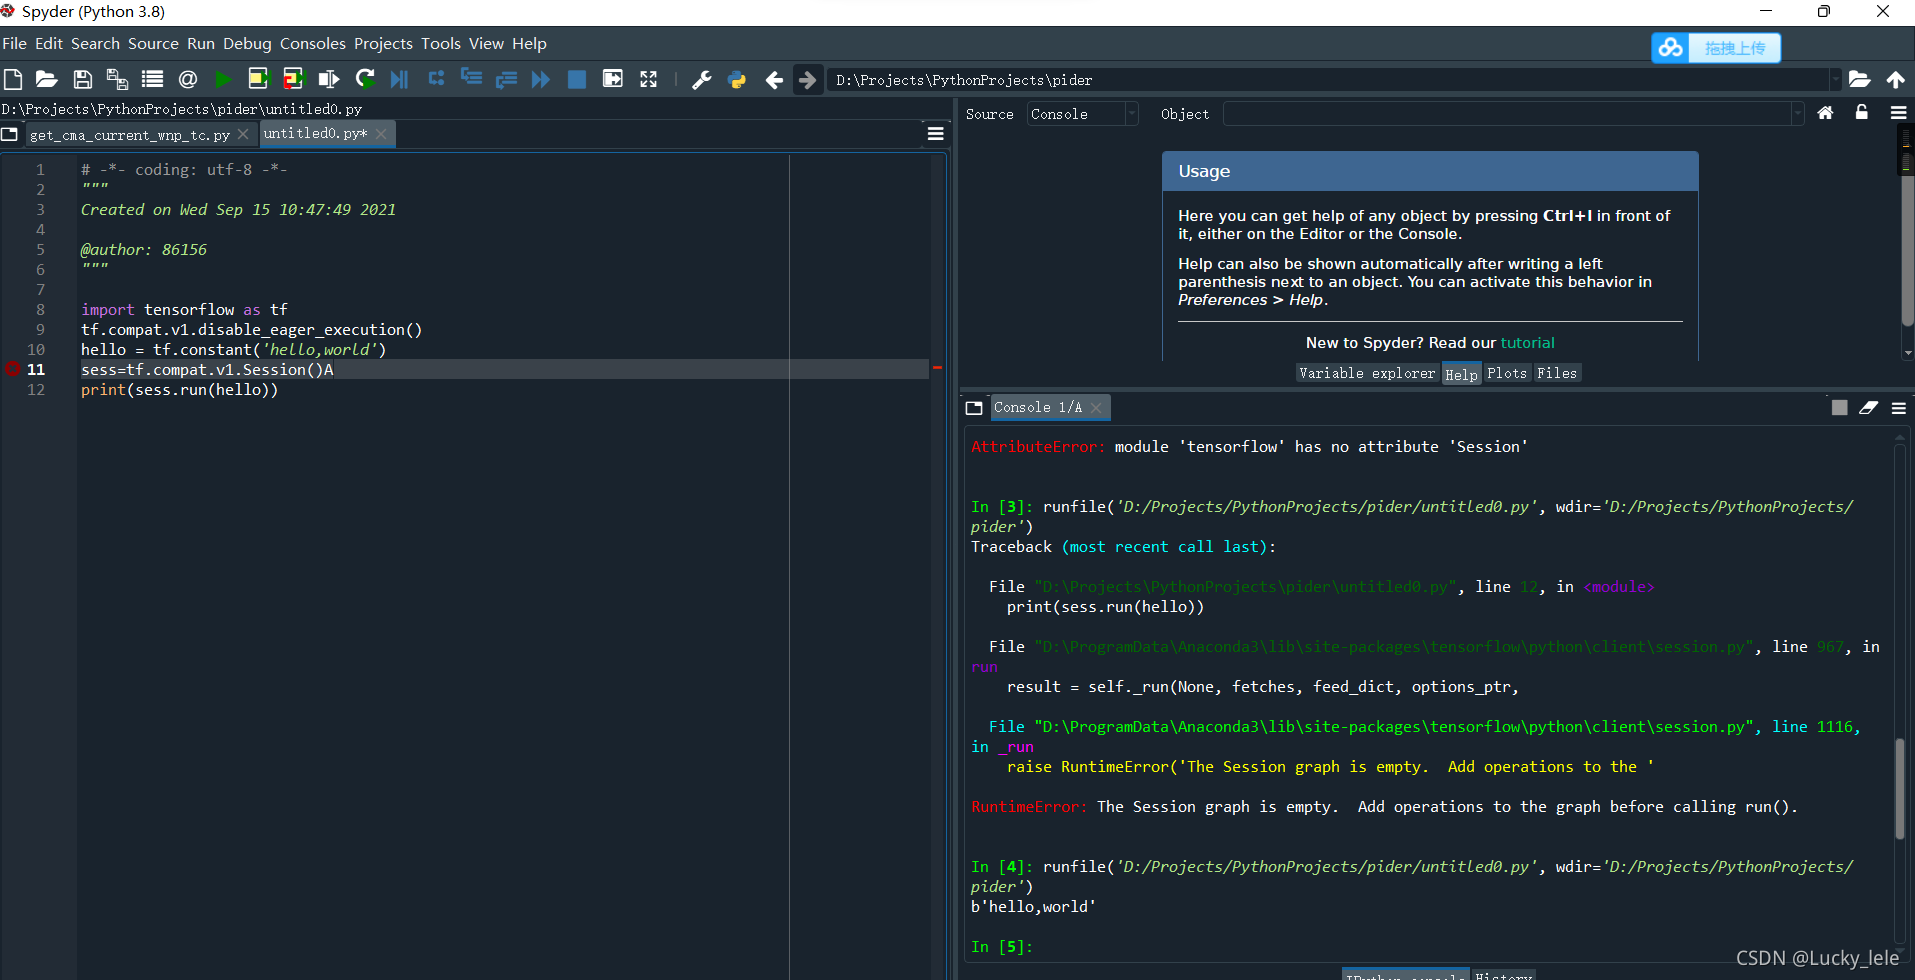Open the Source Console dropdown
Image resolution: width=1915 pixels, height=980 pixels.
[1082, 114]
